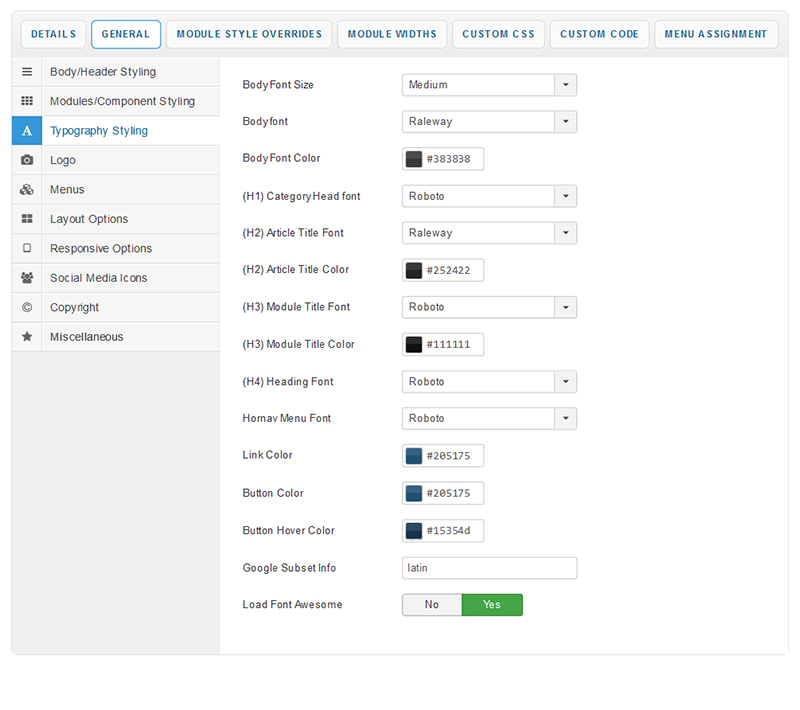This screenshot has height=710, width=800.
Task: Click the grid icon for Modules/Component Styling
Action: 27,101
